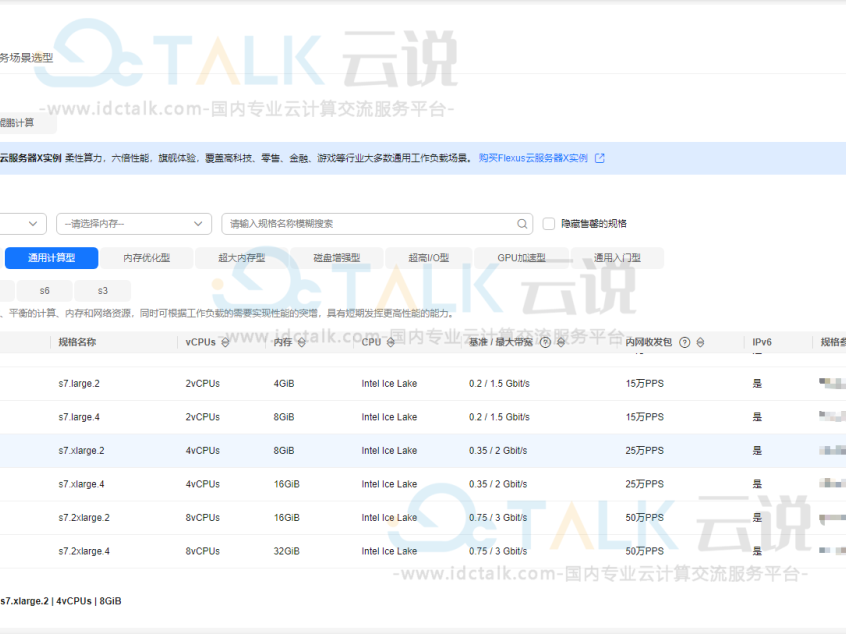Click IPv6 column header
Viewport: 846px width, 634px height.
762,342
